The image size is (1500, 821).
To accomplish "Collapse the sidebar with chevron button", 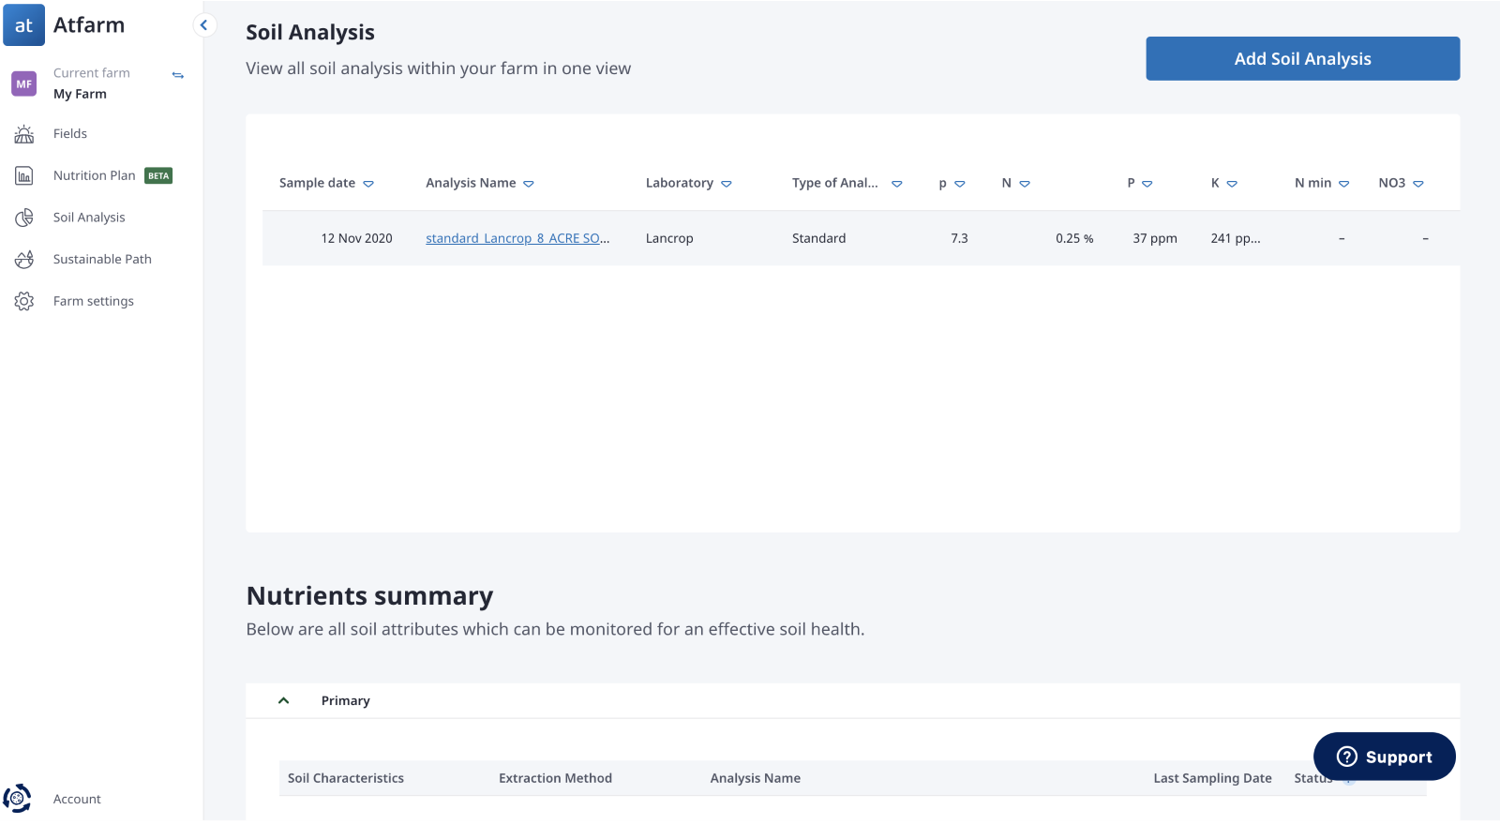I will (x=204, y=25).
